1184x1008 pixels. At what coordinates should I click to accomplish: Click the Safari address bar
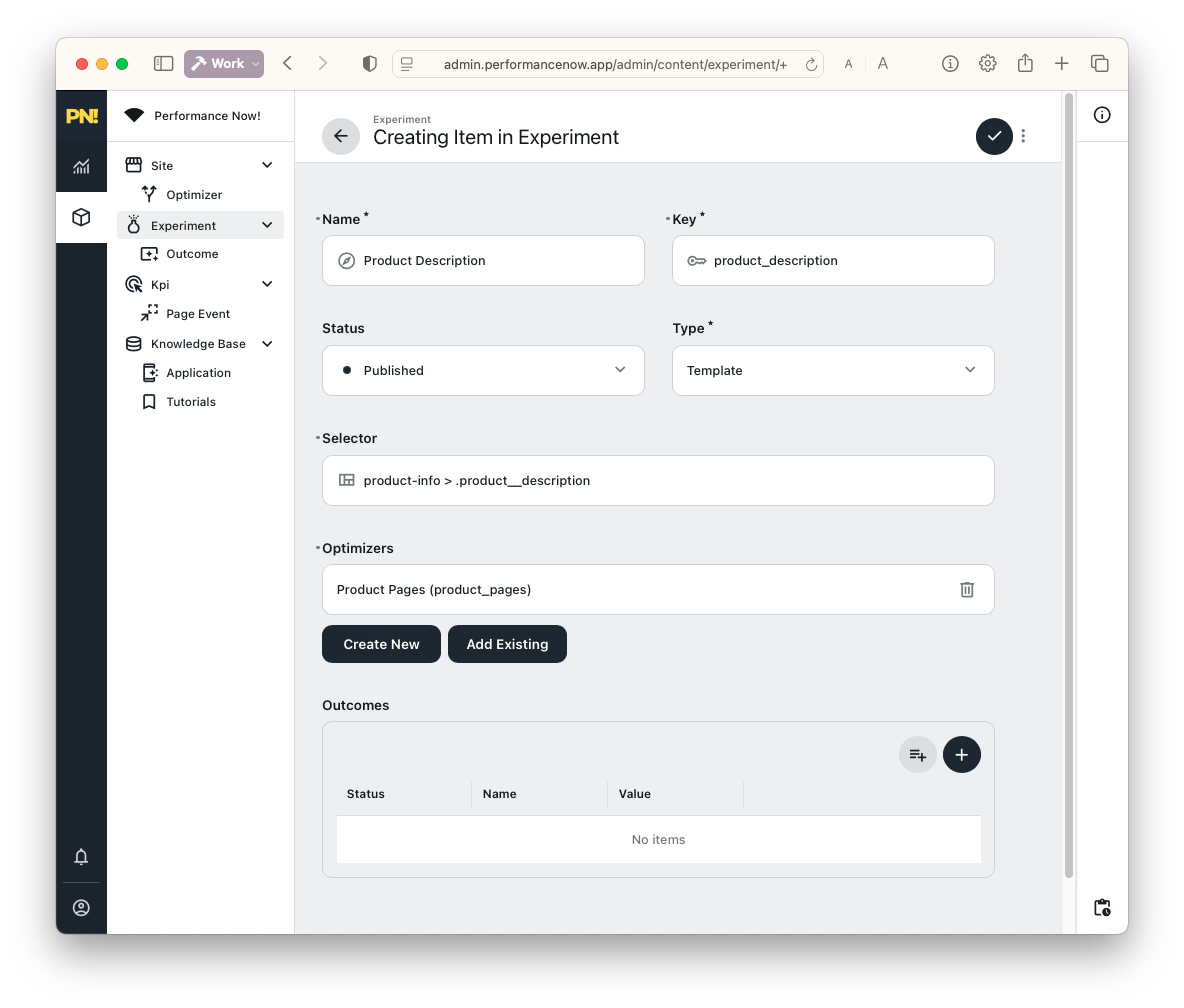[608, 64]
